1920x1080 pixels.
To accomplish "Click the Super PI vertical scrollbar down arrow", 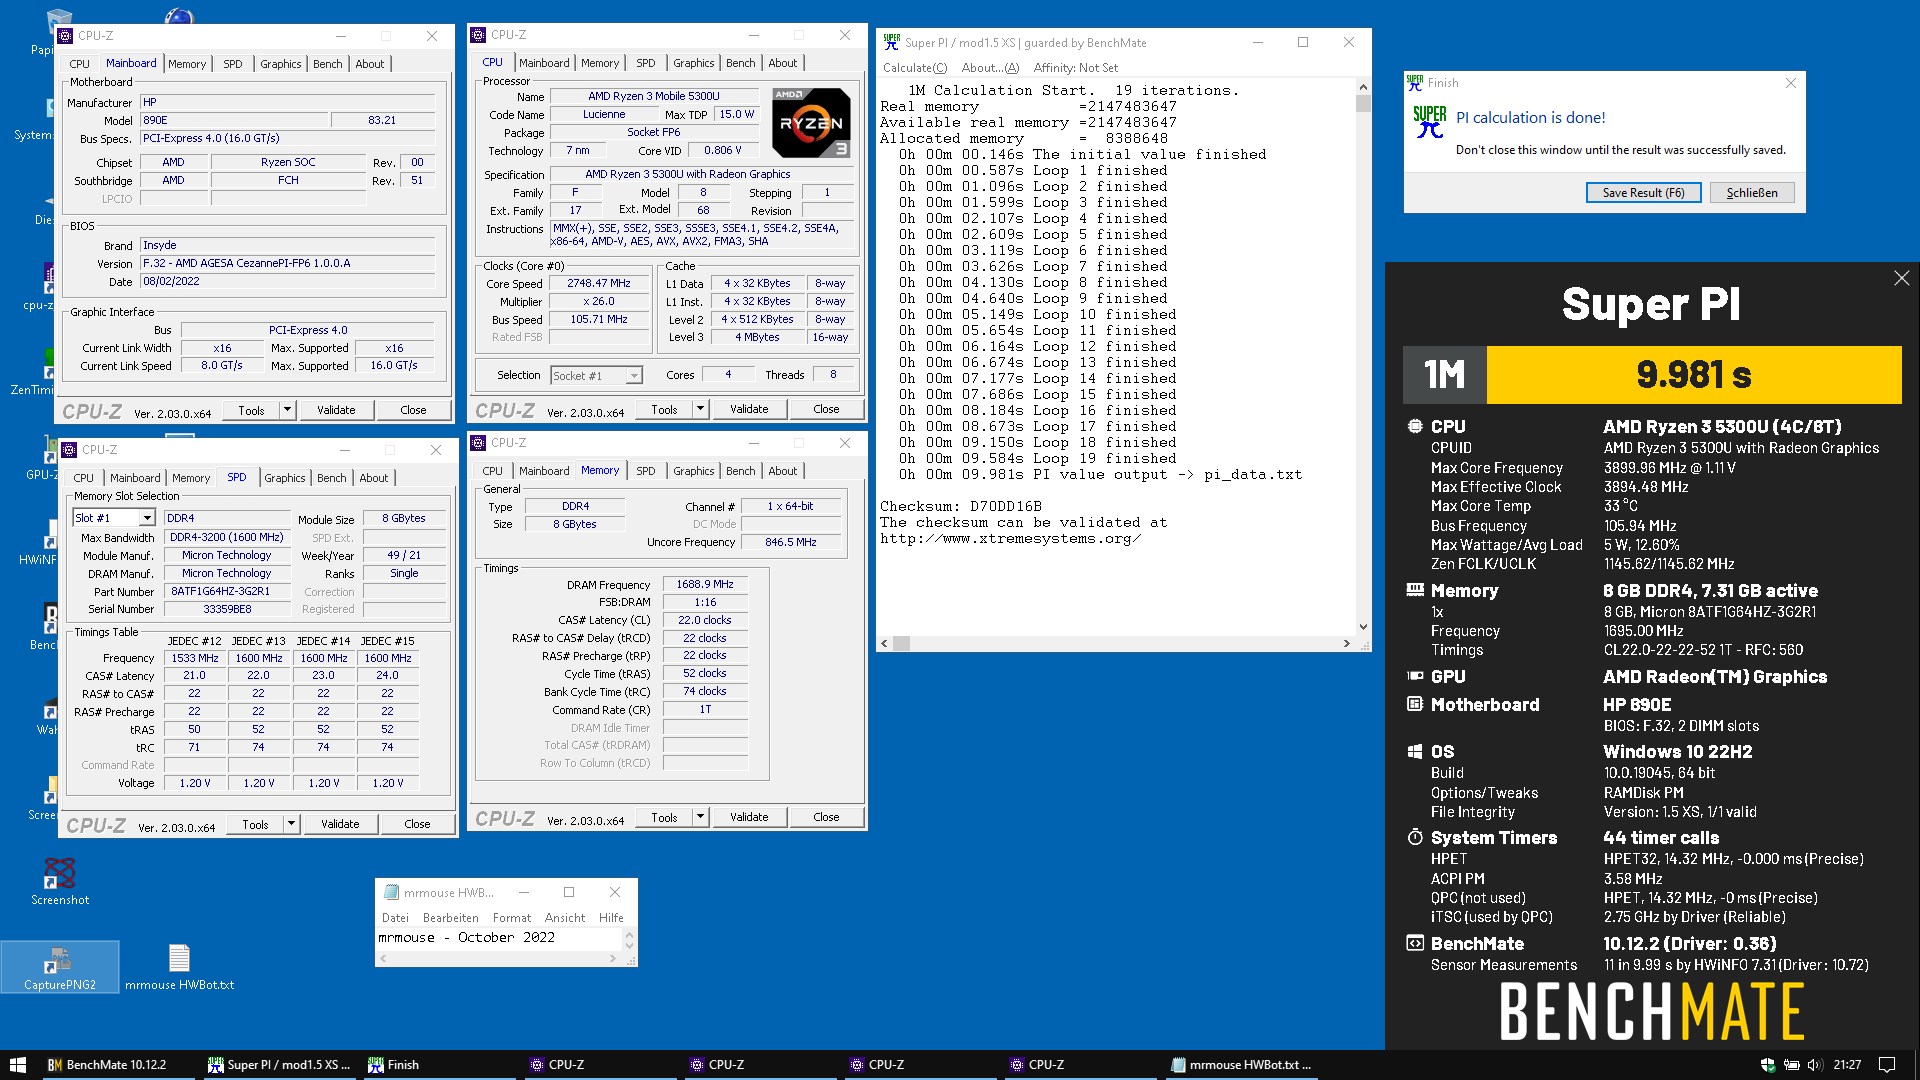I will (1362, 627).
